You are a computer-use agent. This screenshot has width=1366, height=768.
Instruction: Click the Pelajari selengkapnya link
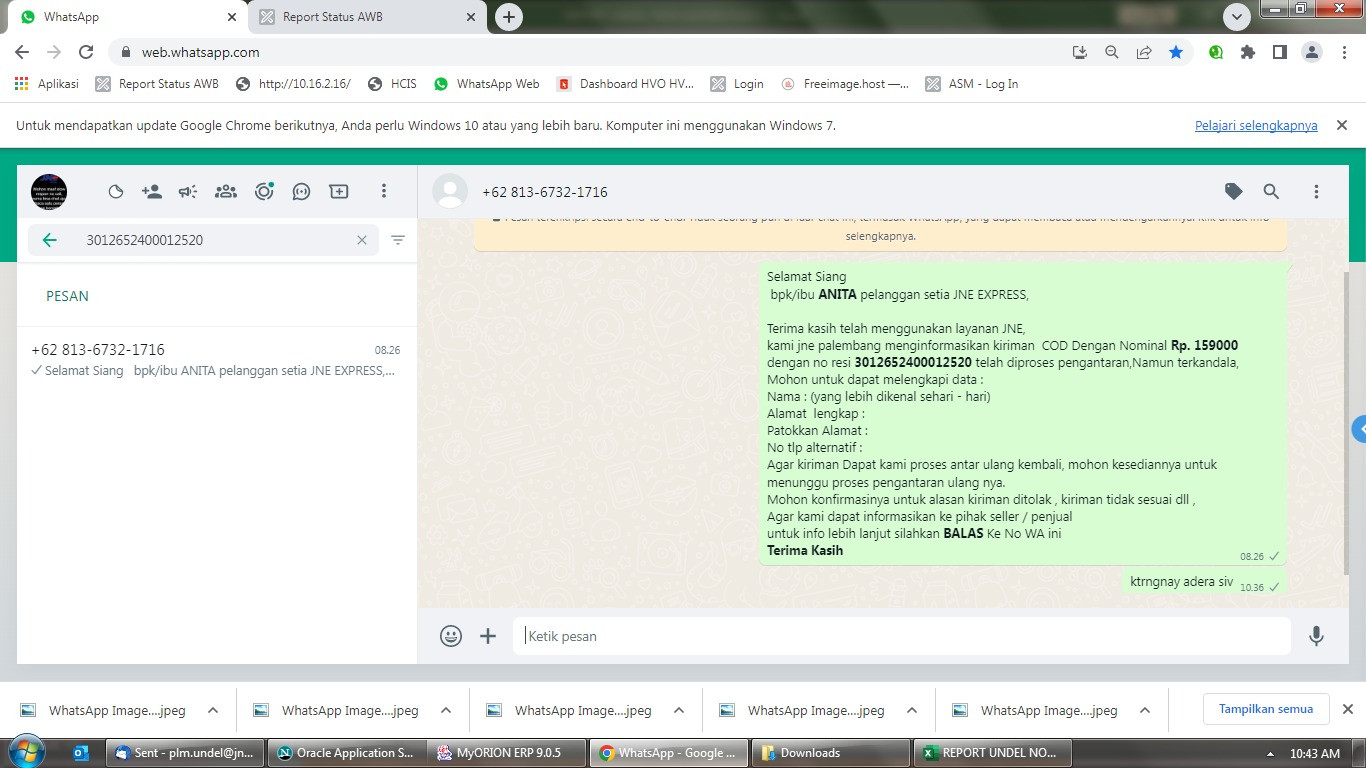1256,125
